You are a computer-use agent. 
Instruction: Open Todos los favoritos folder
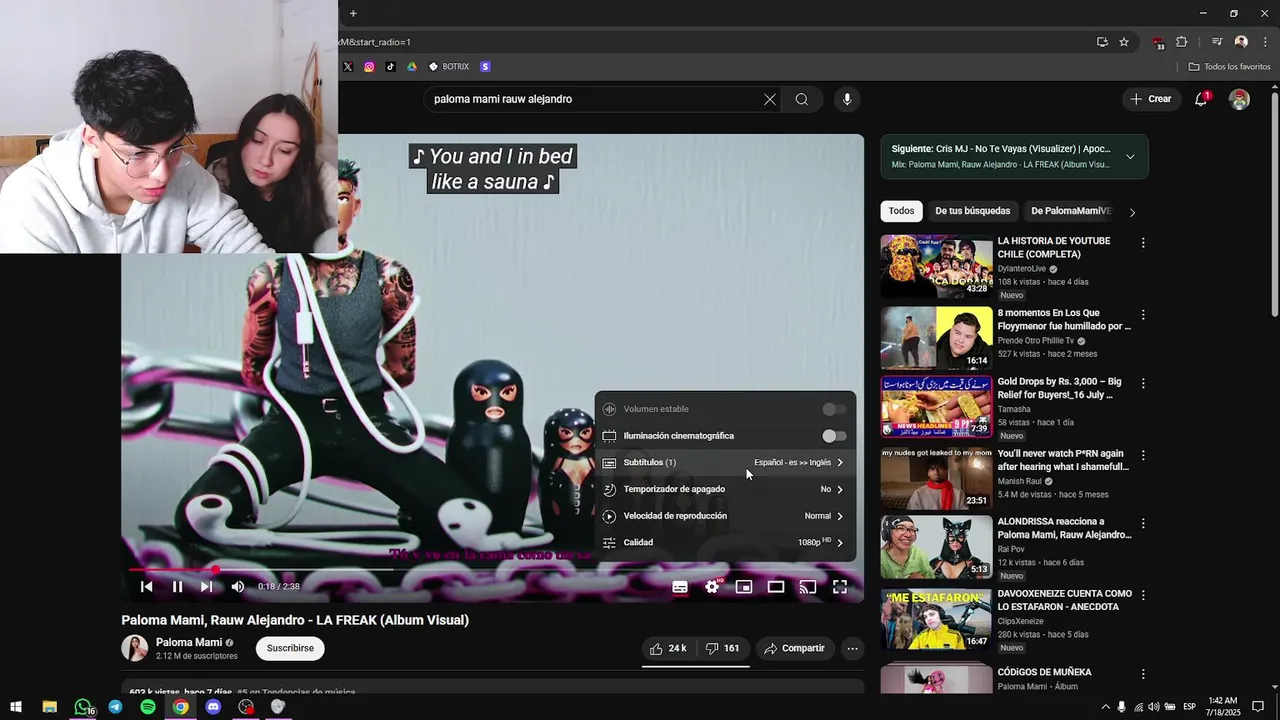(x=1230, y=67)
